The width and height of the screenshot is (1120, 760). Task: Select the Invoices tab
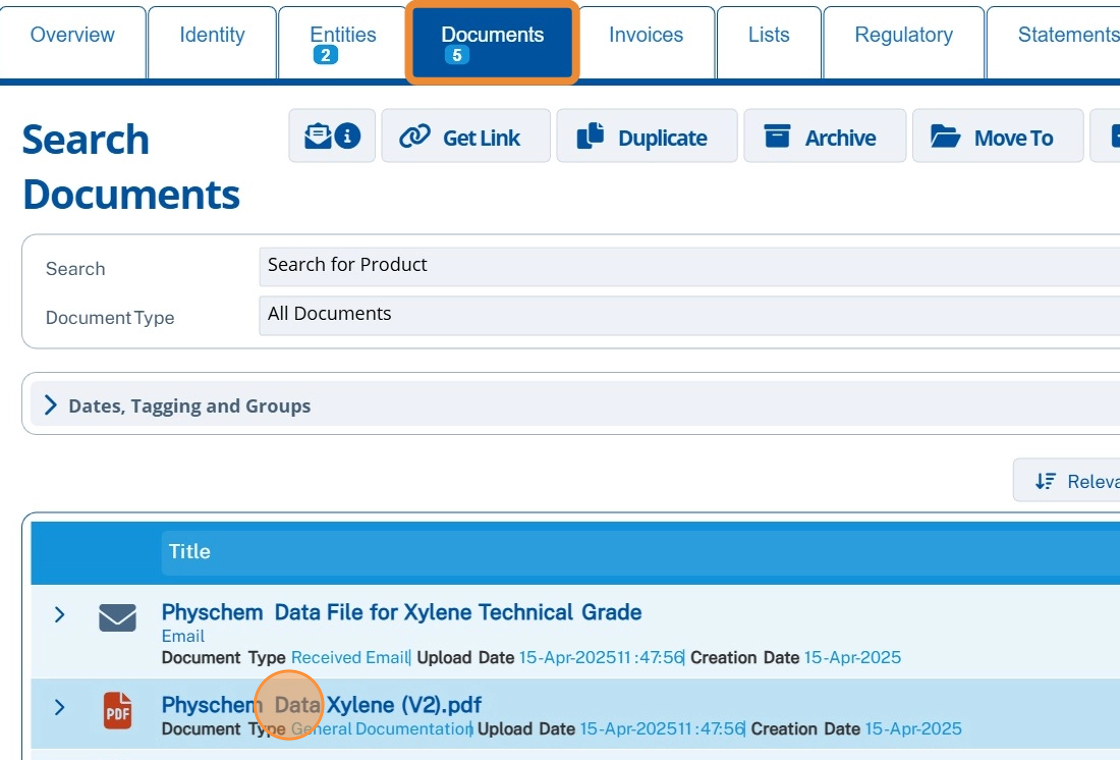[x=646, y=36]
